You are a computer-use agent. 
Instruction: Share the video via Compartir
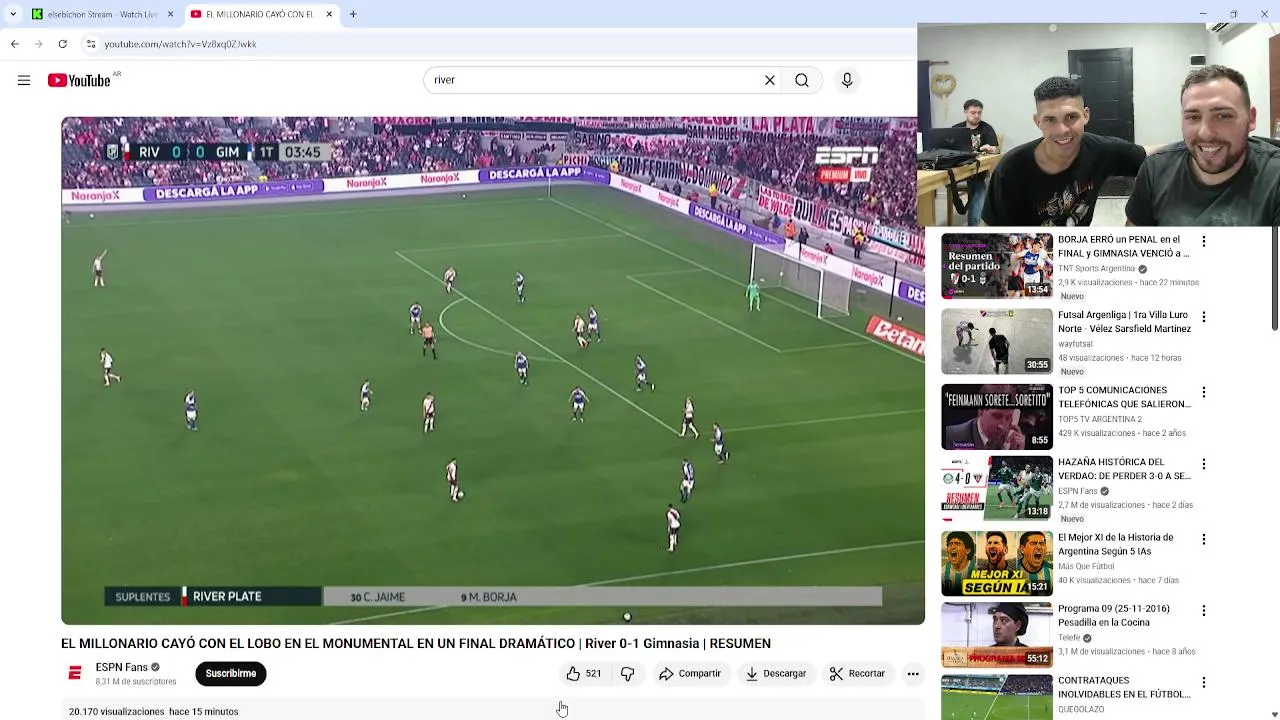(x=690, y=674)
